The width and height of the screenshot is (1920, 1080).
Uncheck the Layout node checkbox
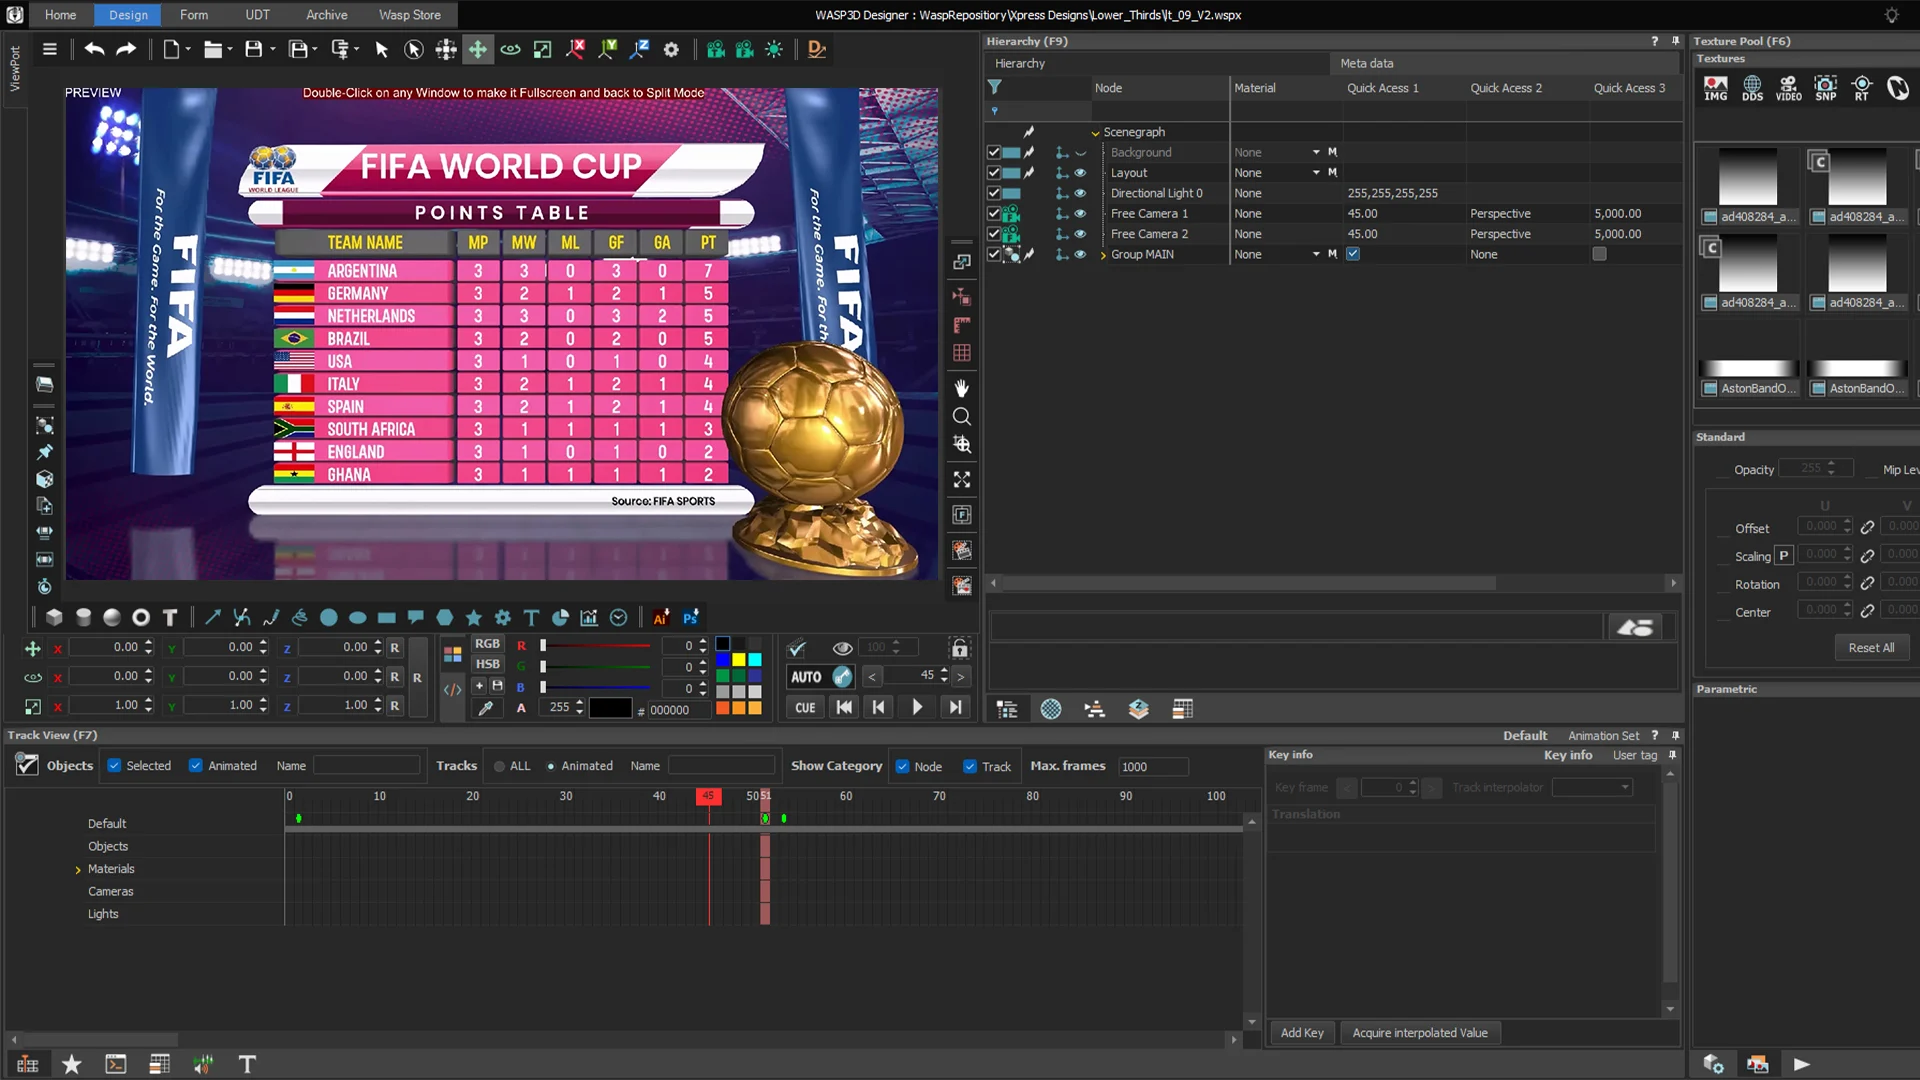(x=993, y=172)
